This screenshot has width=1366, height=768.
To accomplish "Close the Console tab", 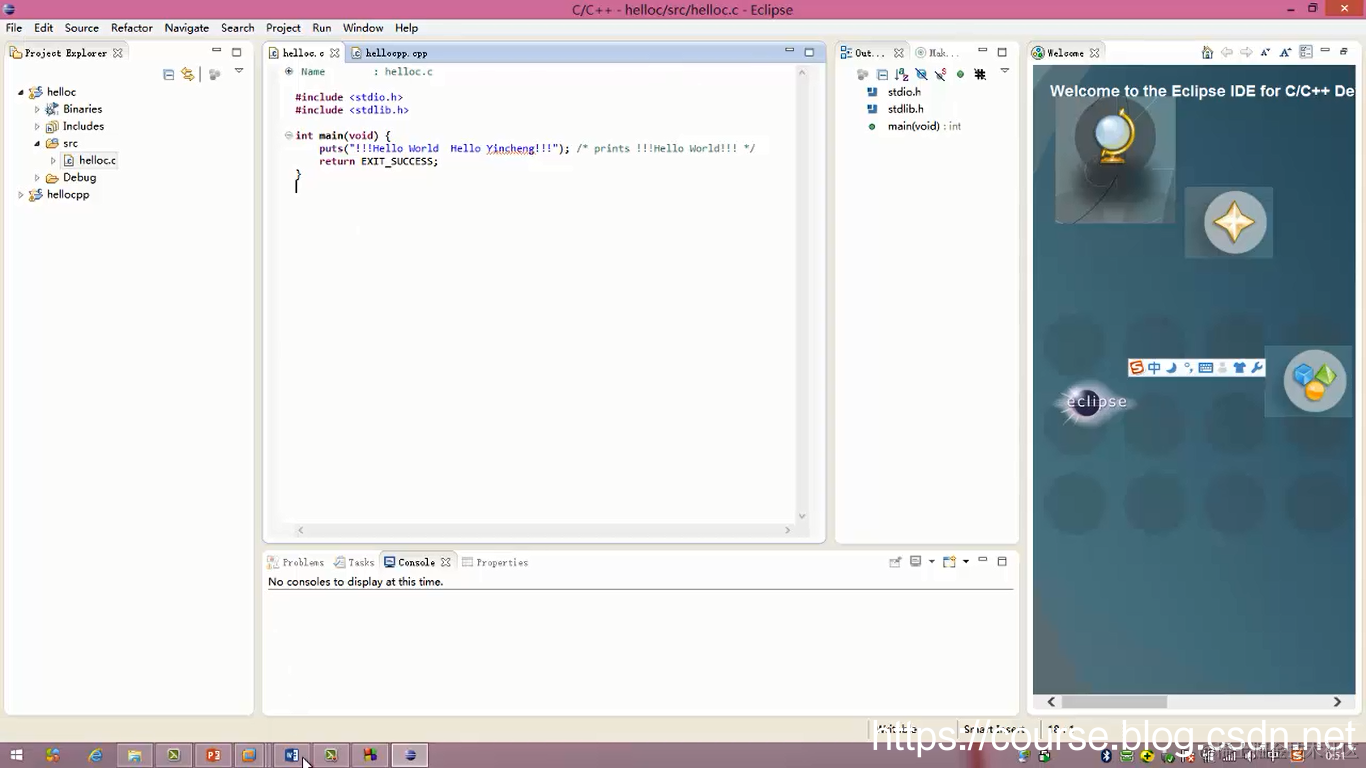I will point(446,562).
